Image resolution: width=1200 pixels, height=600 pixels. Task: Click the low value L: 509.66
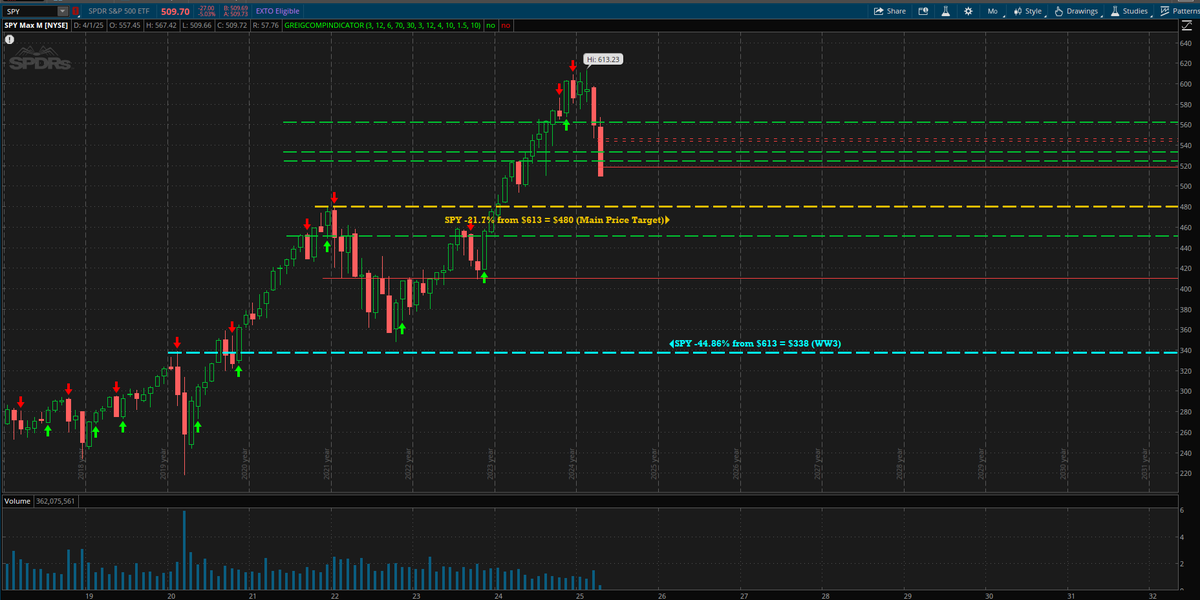tap(197, 25)
